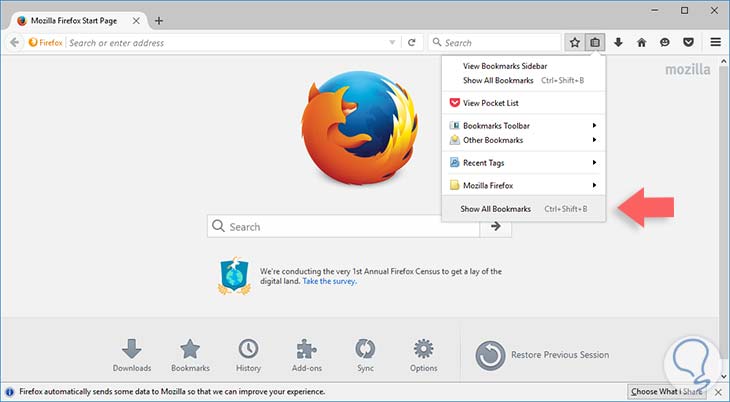Screen dimensions: 730x402
Task: Expand Other Bookmarks submenu
Action: click(x=524, y=140)
